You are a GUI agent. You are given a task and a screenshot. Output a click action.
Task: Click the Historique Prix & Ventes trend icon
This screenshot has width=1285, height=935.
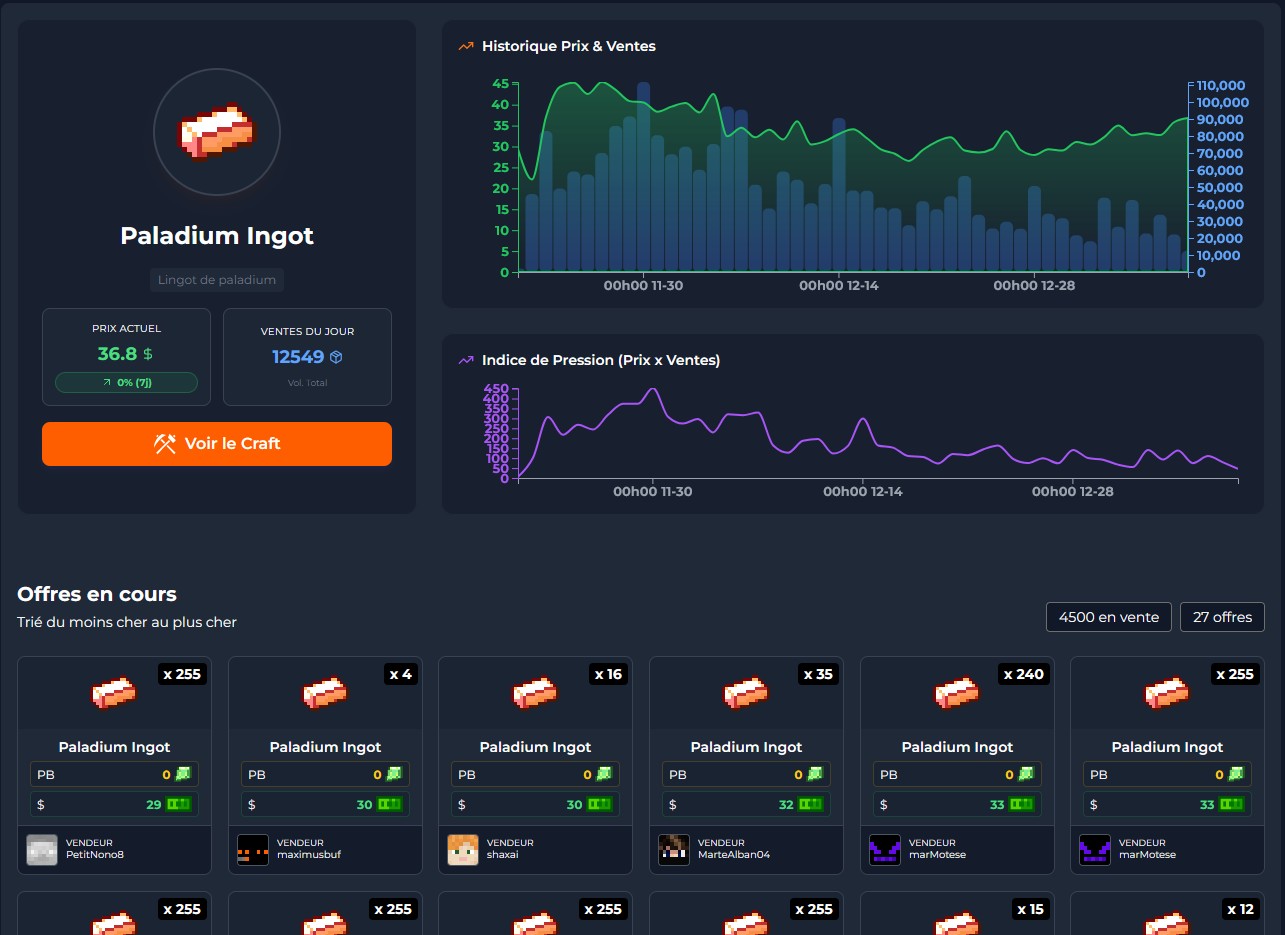[x=466, y=46]
